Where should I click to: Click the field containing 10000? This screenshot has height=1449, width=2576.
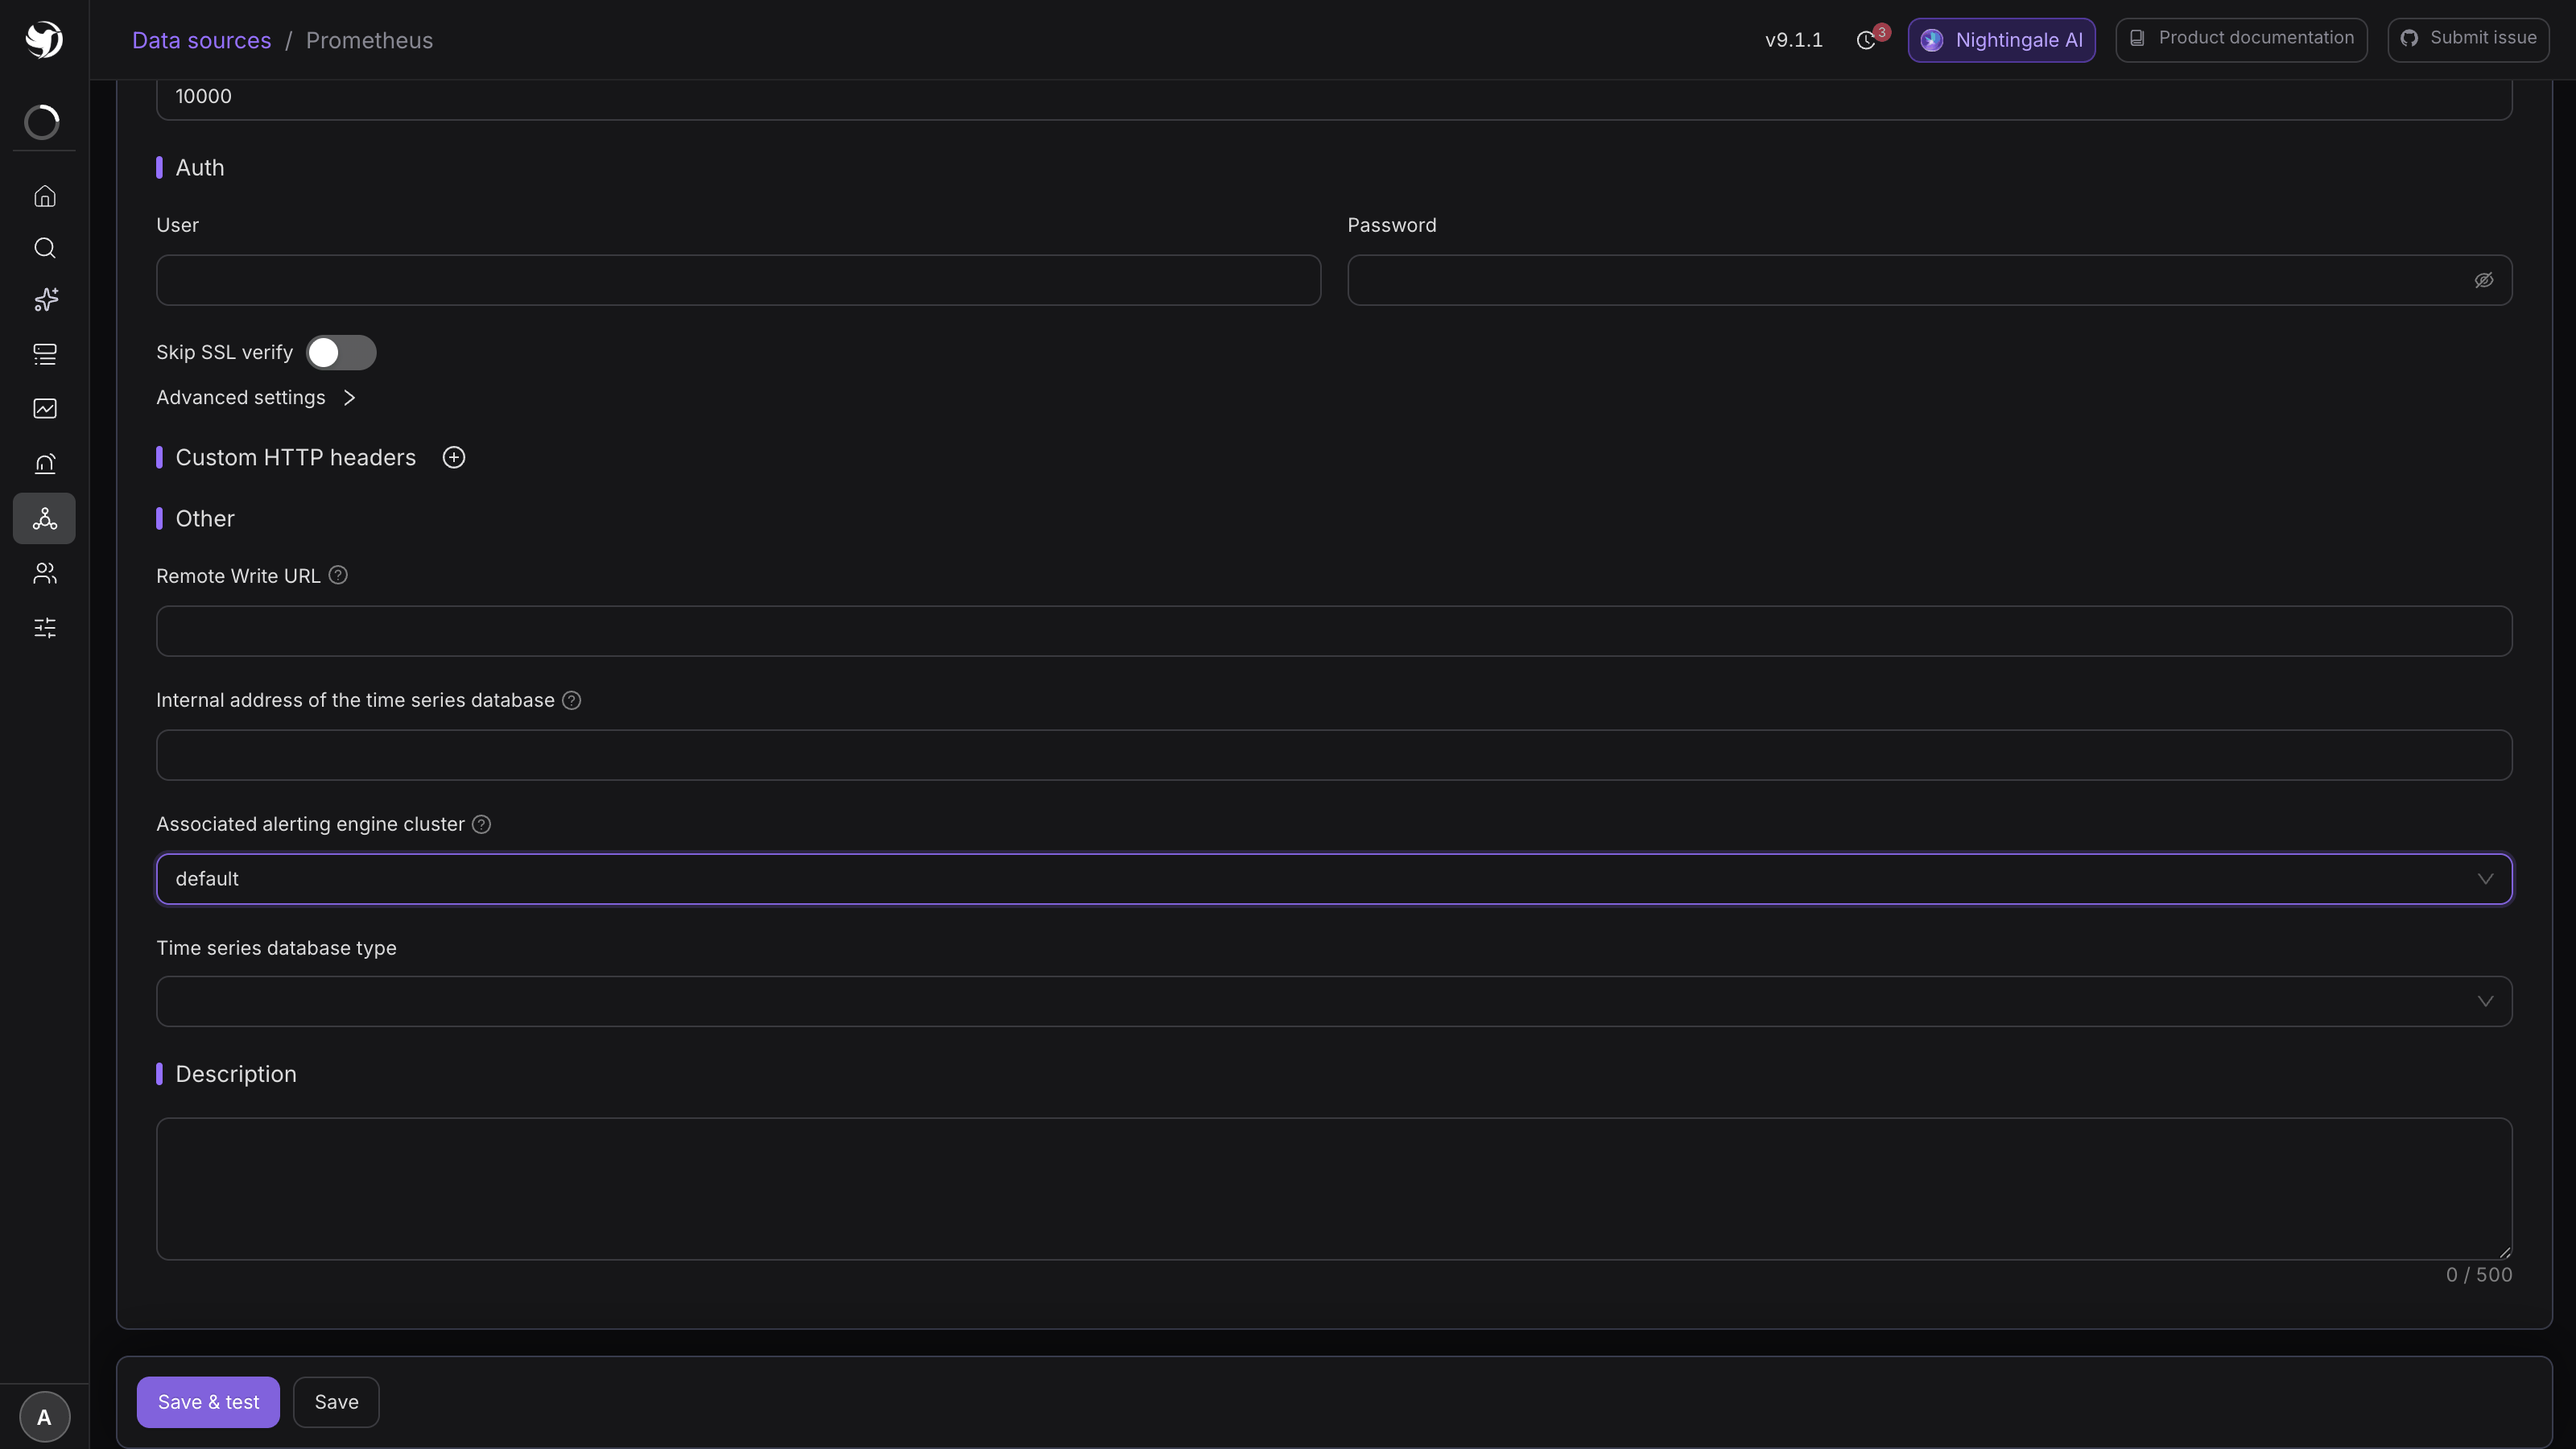pos(1334,98)
